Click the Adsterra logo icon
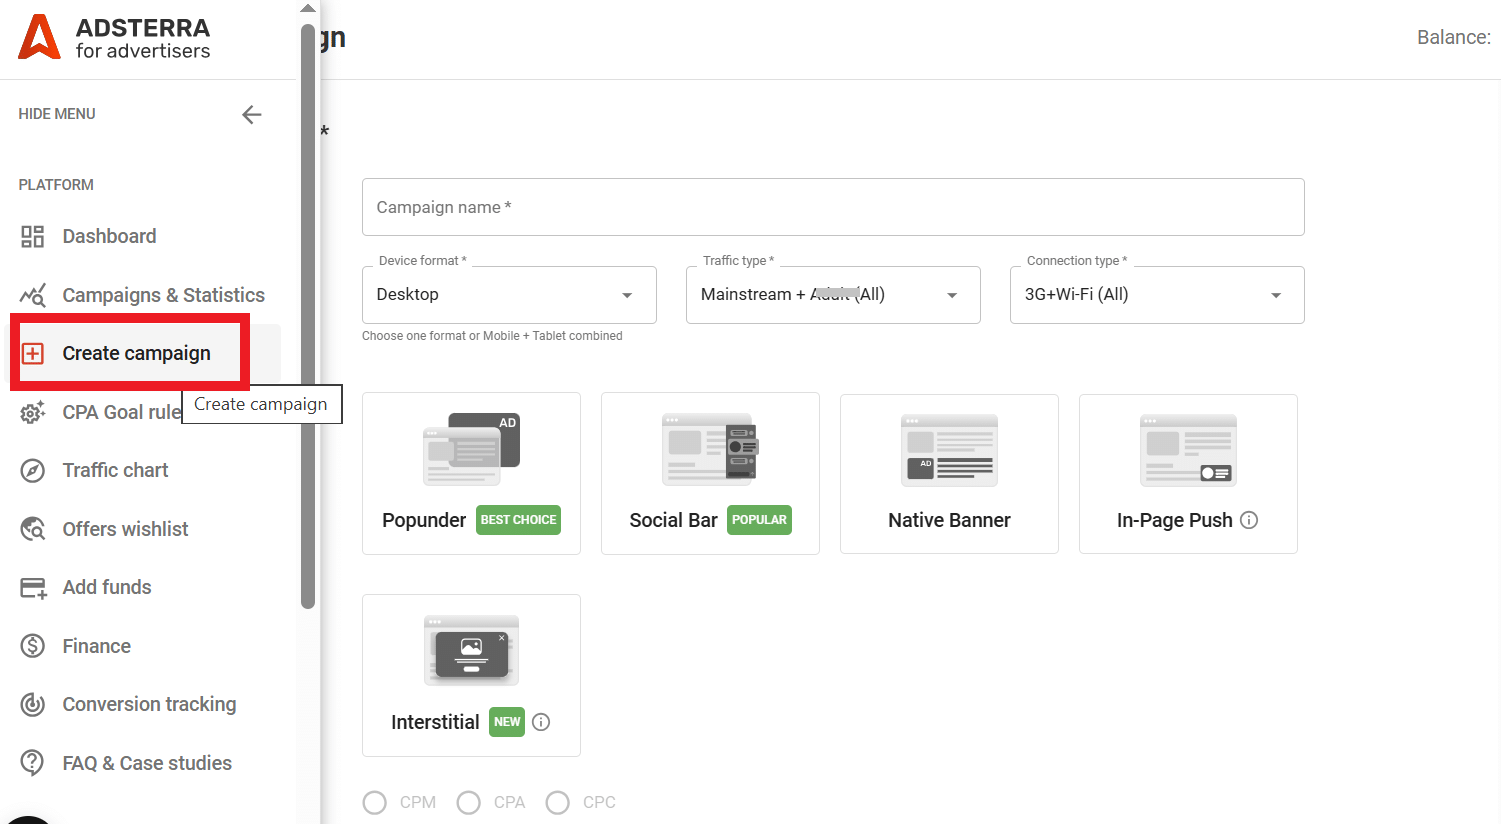1501x824 pixels. point(40,37)
